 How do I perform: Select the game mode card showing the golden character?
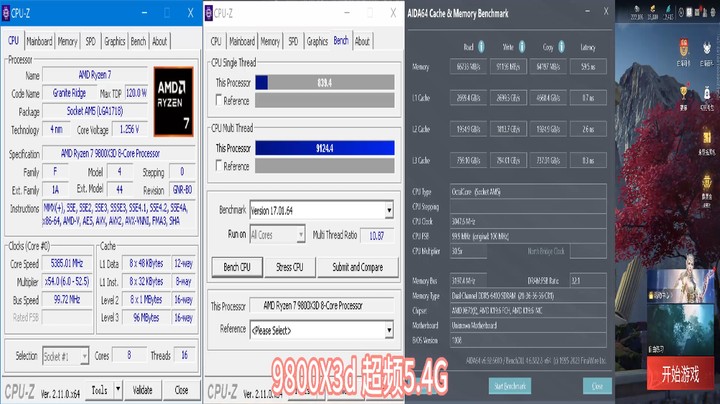pos(681,285)
